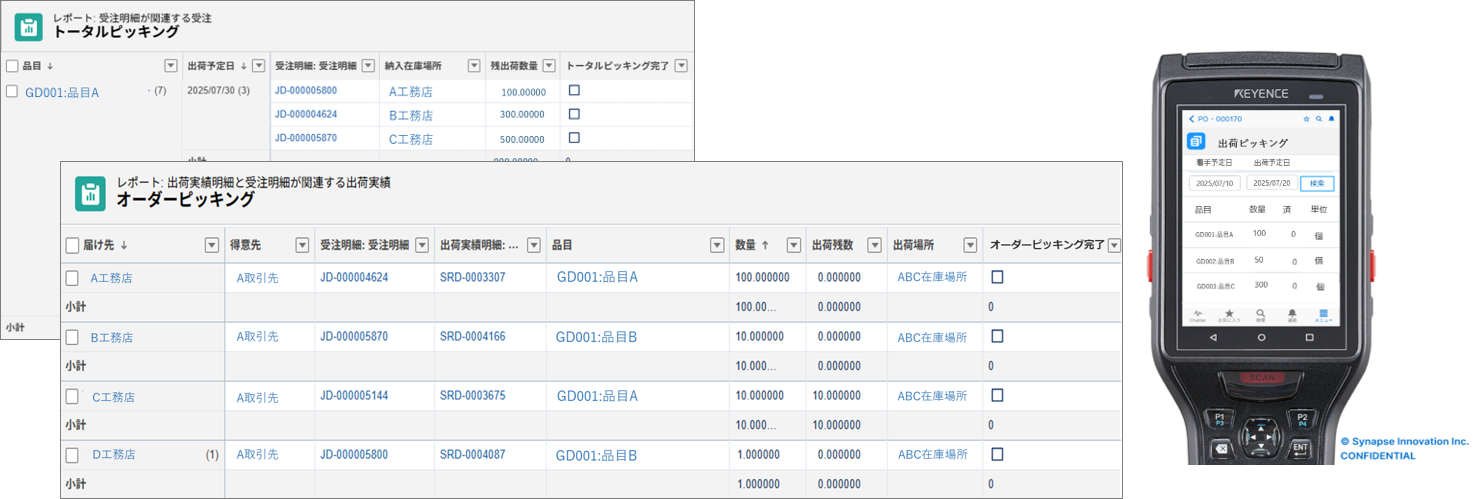The width and height of the screenshot is (1481, 499).
Task: Tap the notification bell in handheld header
Action: (1331, 119)
